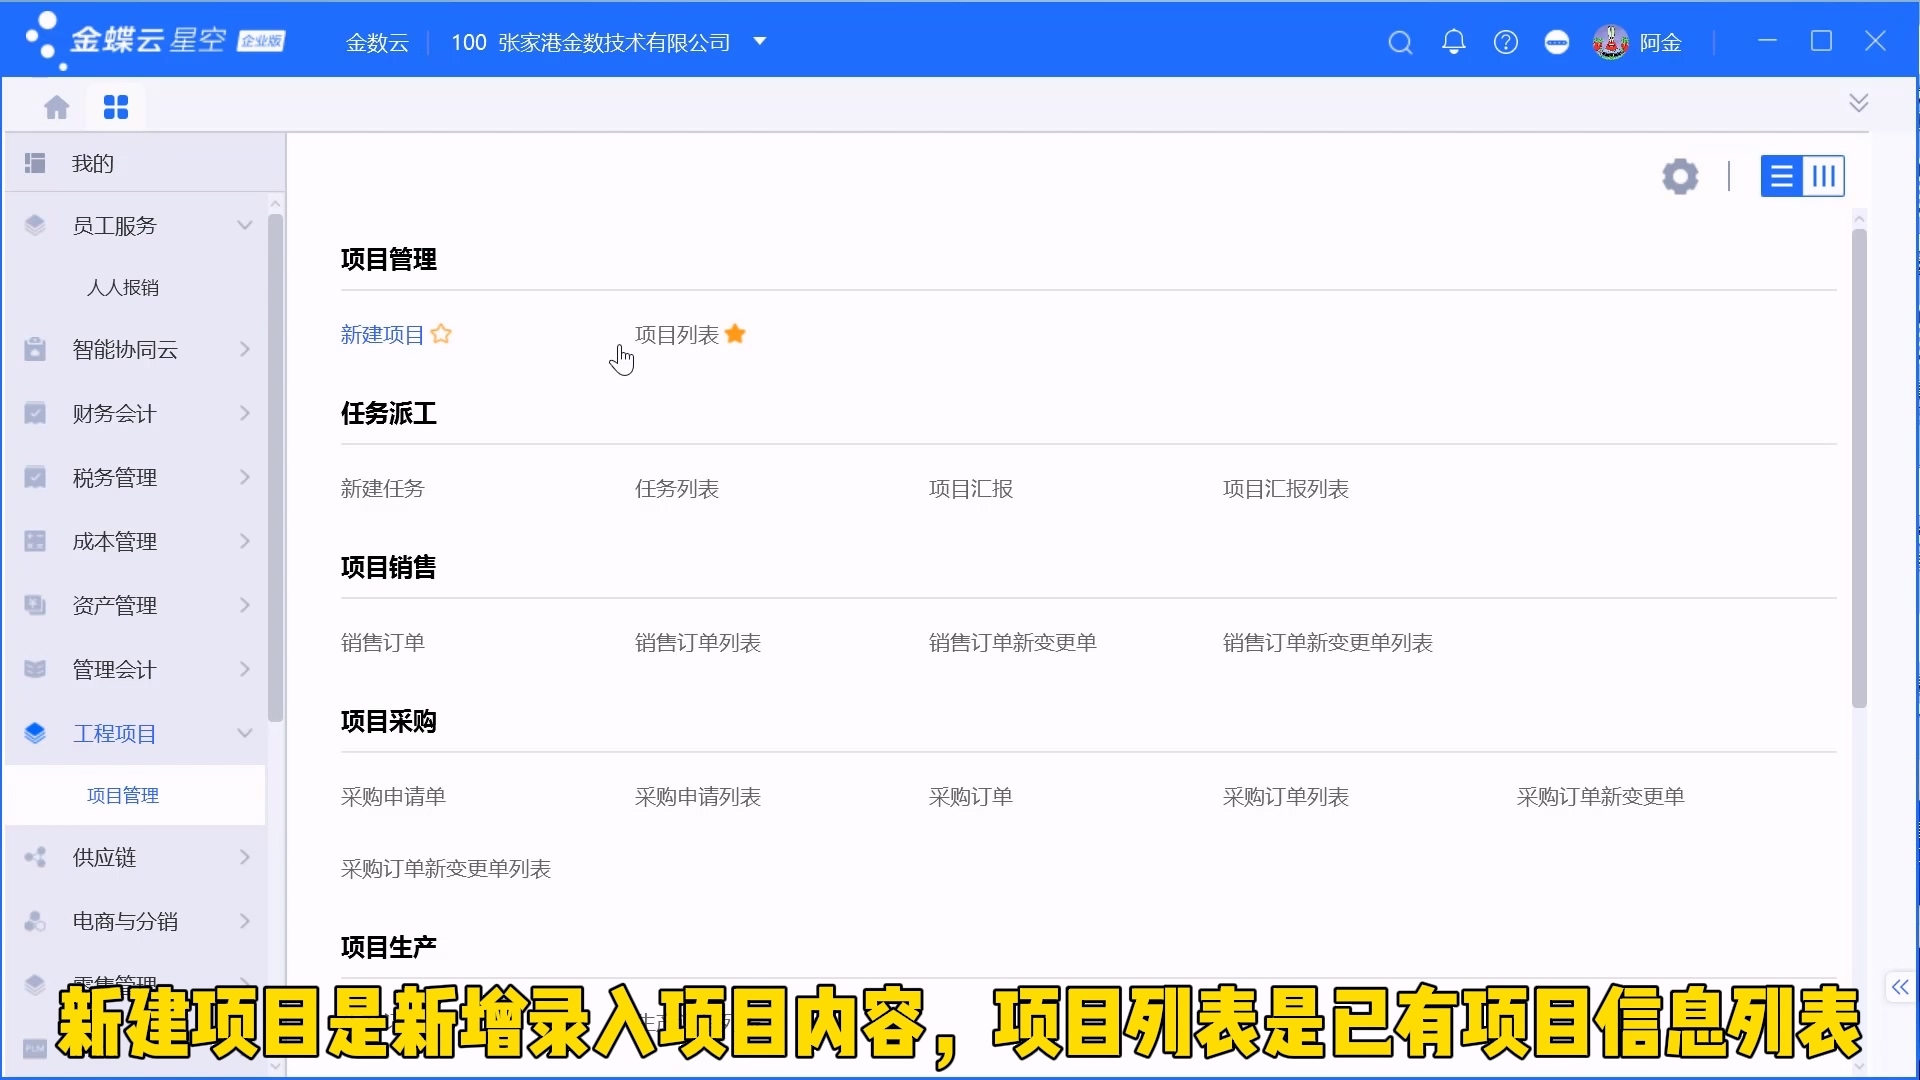The height and width of the screenshot is (1080, 1920).
Task: Click the 资产管理 sidebar icon
Action: point(35,606)
